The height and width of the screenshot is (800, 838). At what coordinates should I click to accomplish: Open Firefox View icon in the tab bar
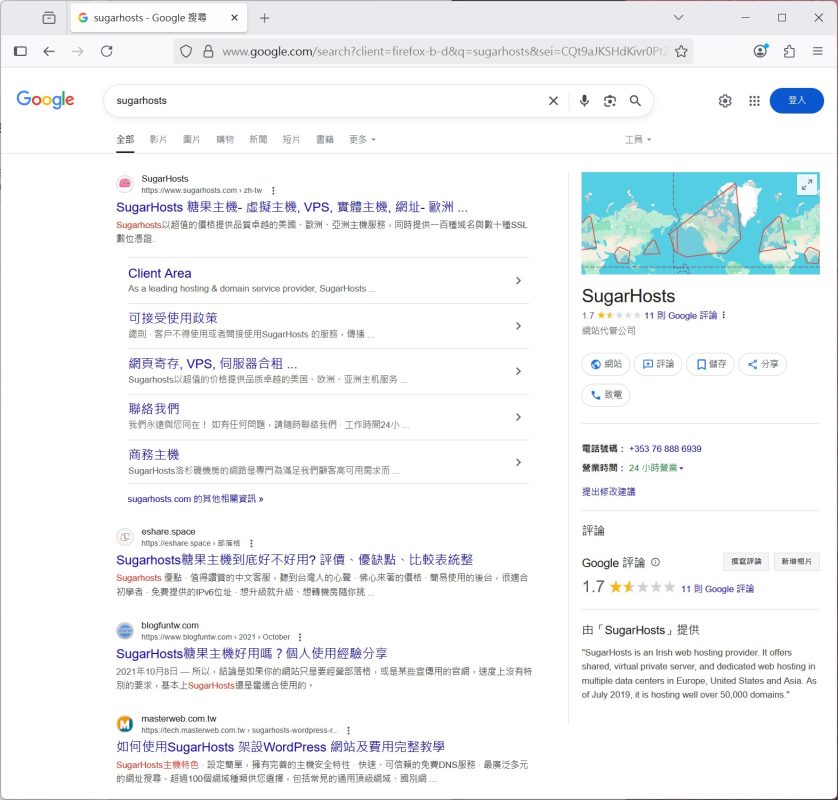pyautogui.click(x=49, y=18)
